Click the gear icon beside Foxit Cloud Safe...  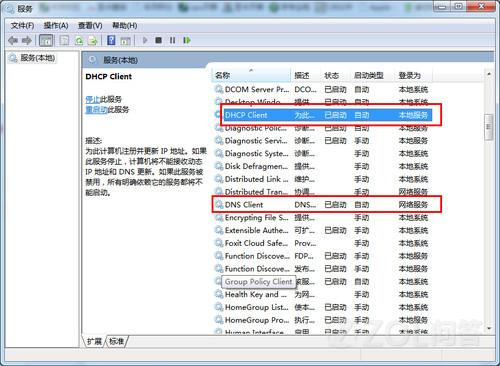pyautogui.click(x=219, y=243)
